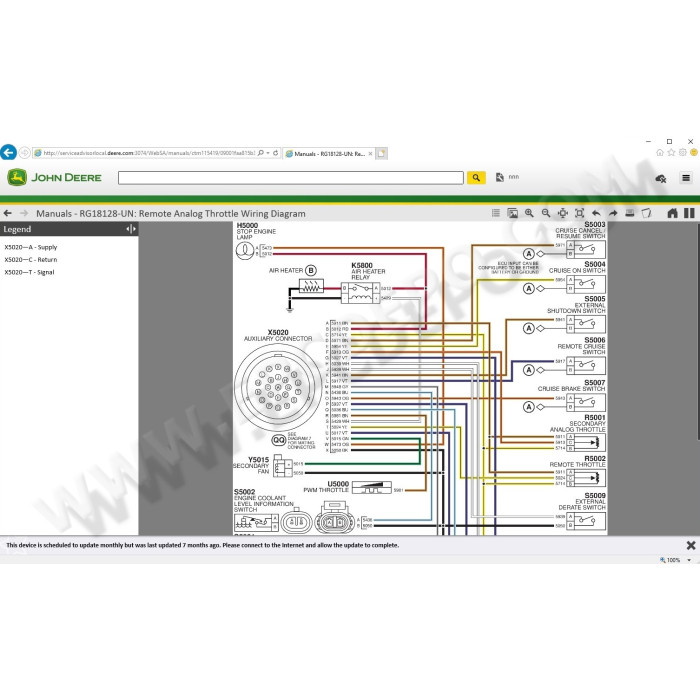Open browser Tools gear icon

(683, 153)
